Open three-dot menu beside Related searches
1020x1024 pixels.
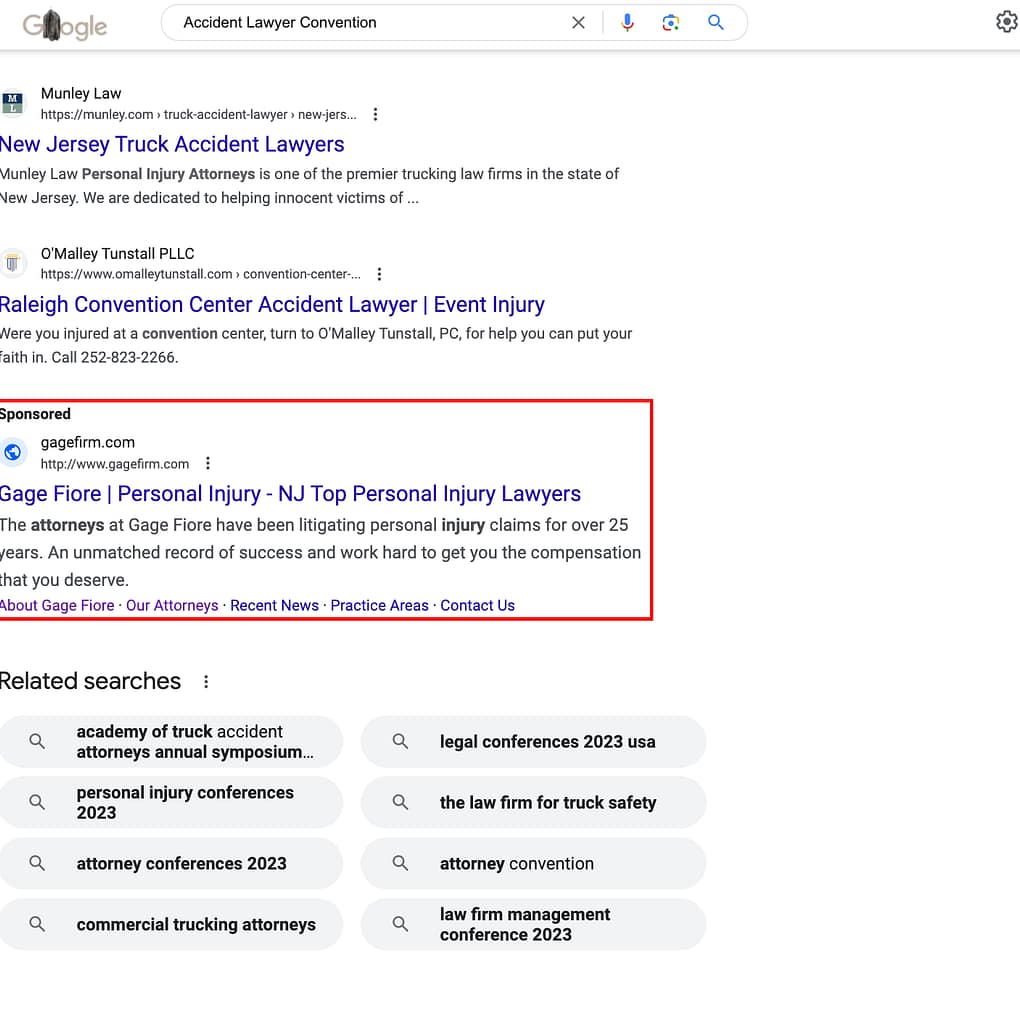point(206,682)
